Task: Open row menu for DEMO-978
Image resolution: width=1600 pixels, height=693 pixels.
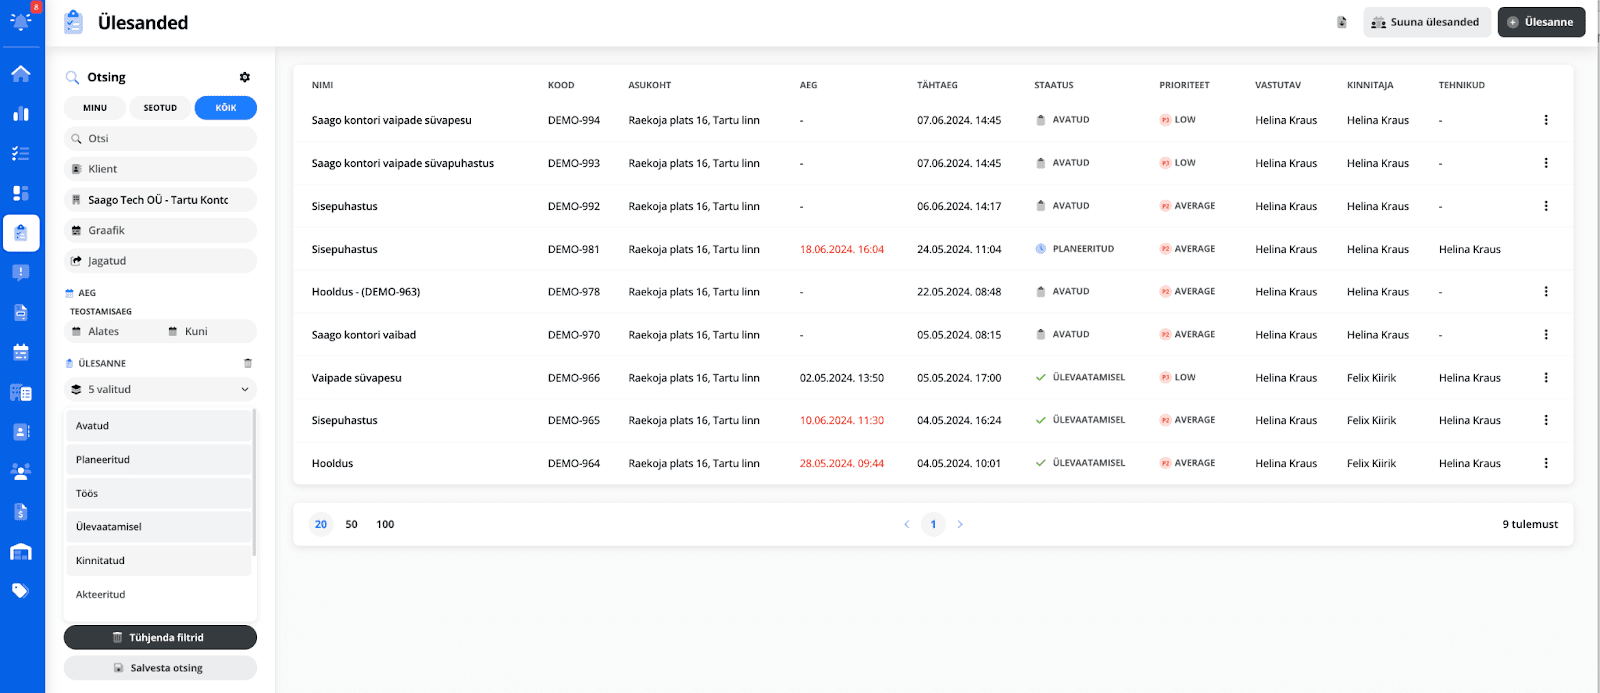Action: tap(1546, 292)
